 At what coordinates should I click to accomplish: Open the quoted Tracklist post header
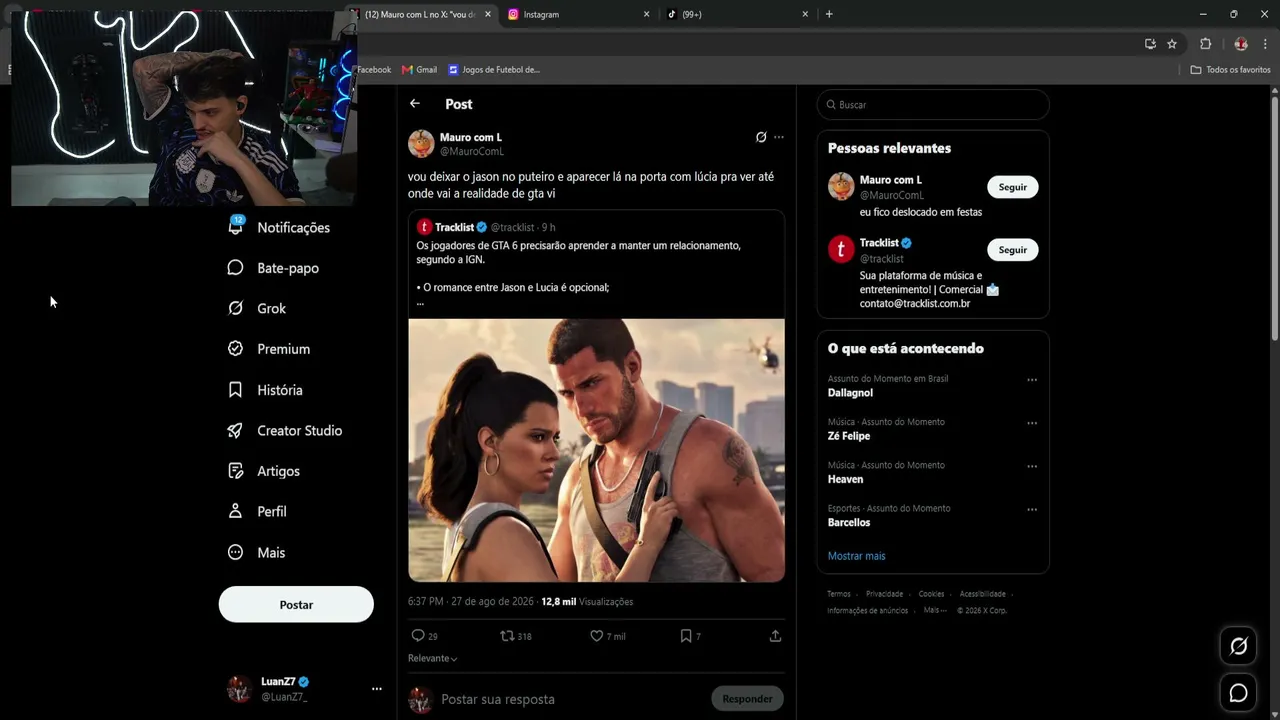[486, 227]
